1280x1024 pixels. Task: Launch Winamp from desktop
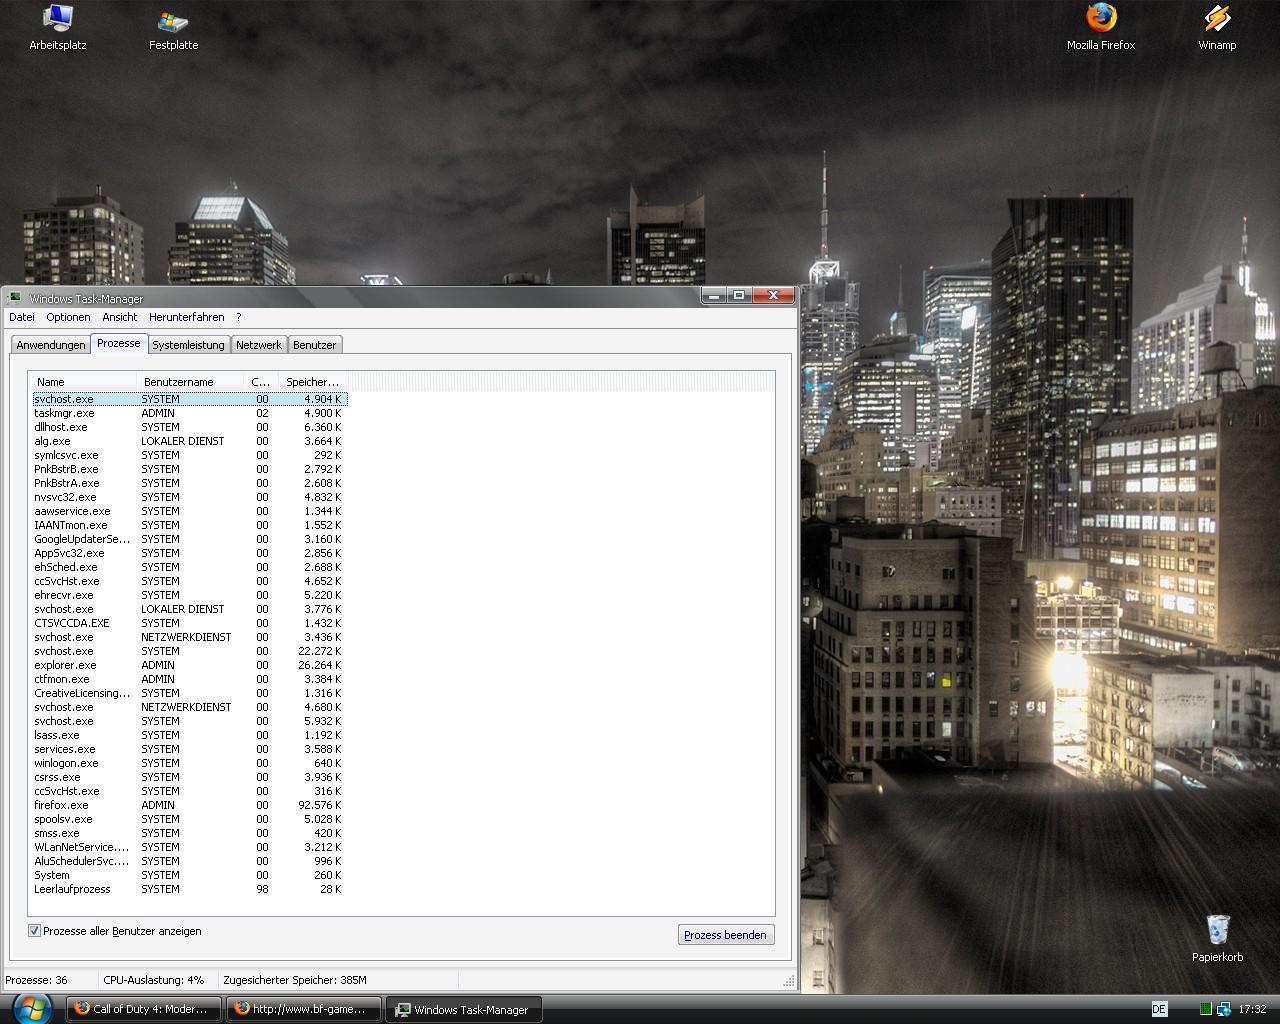(1217, 27)
